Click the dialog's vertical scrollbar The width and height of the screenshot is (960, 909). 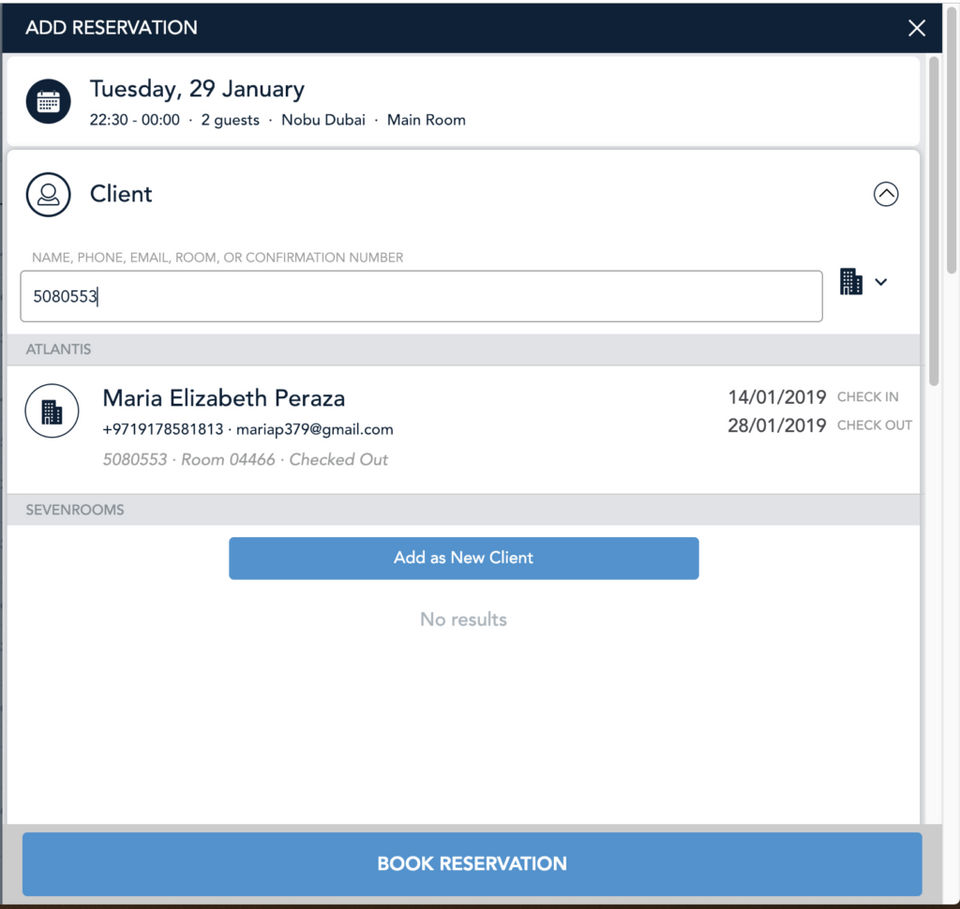point(934,222)
